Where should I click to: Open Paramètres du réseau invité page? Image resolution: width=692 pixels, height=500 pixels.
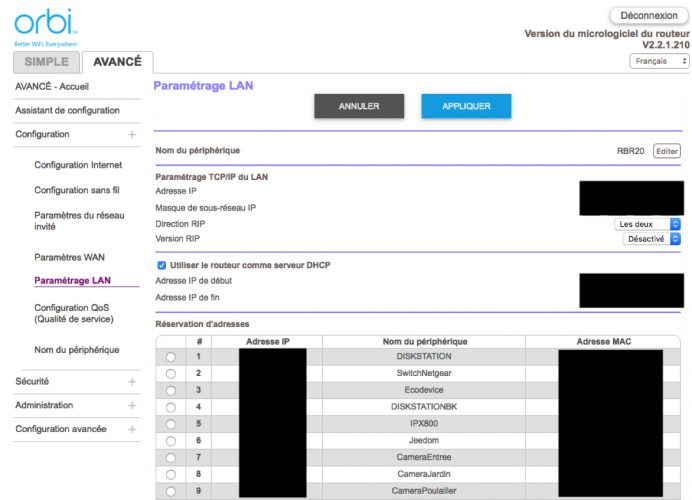pos(79,221)
